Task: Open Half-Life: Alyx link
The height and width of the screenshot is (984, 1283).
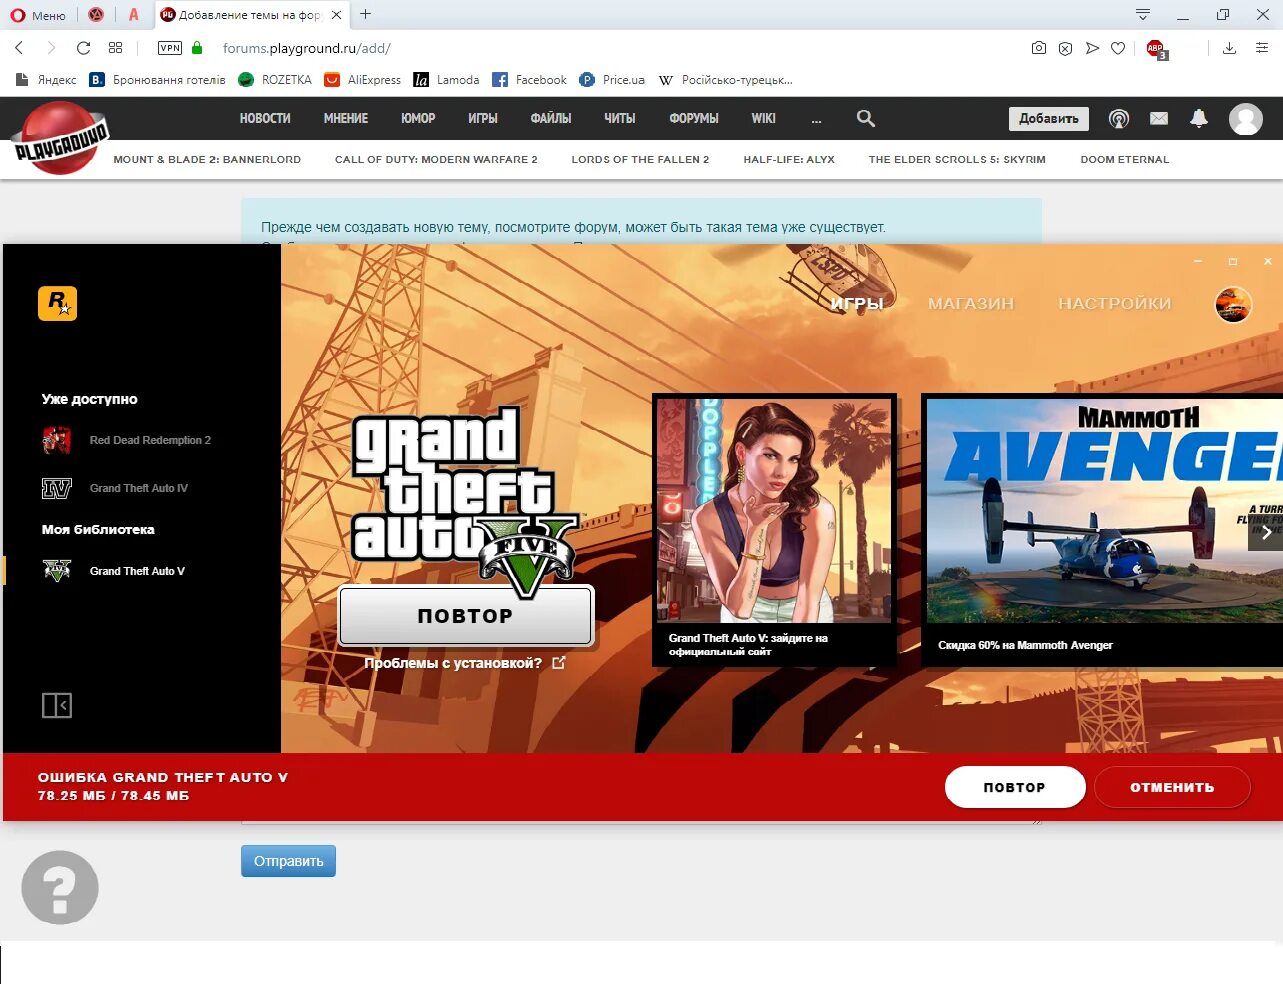Action: pyautogui.click(x=789, y=159)
